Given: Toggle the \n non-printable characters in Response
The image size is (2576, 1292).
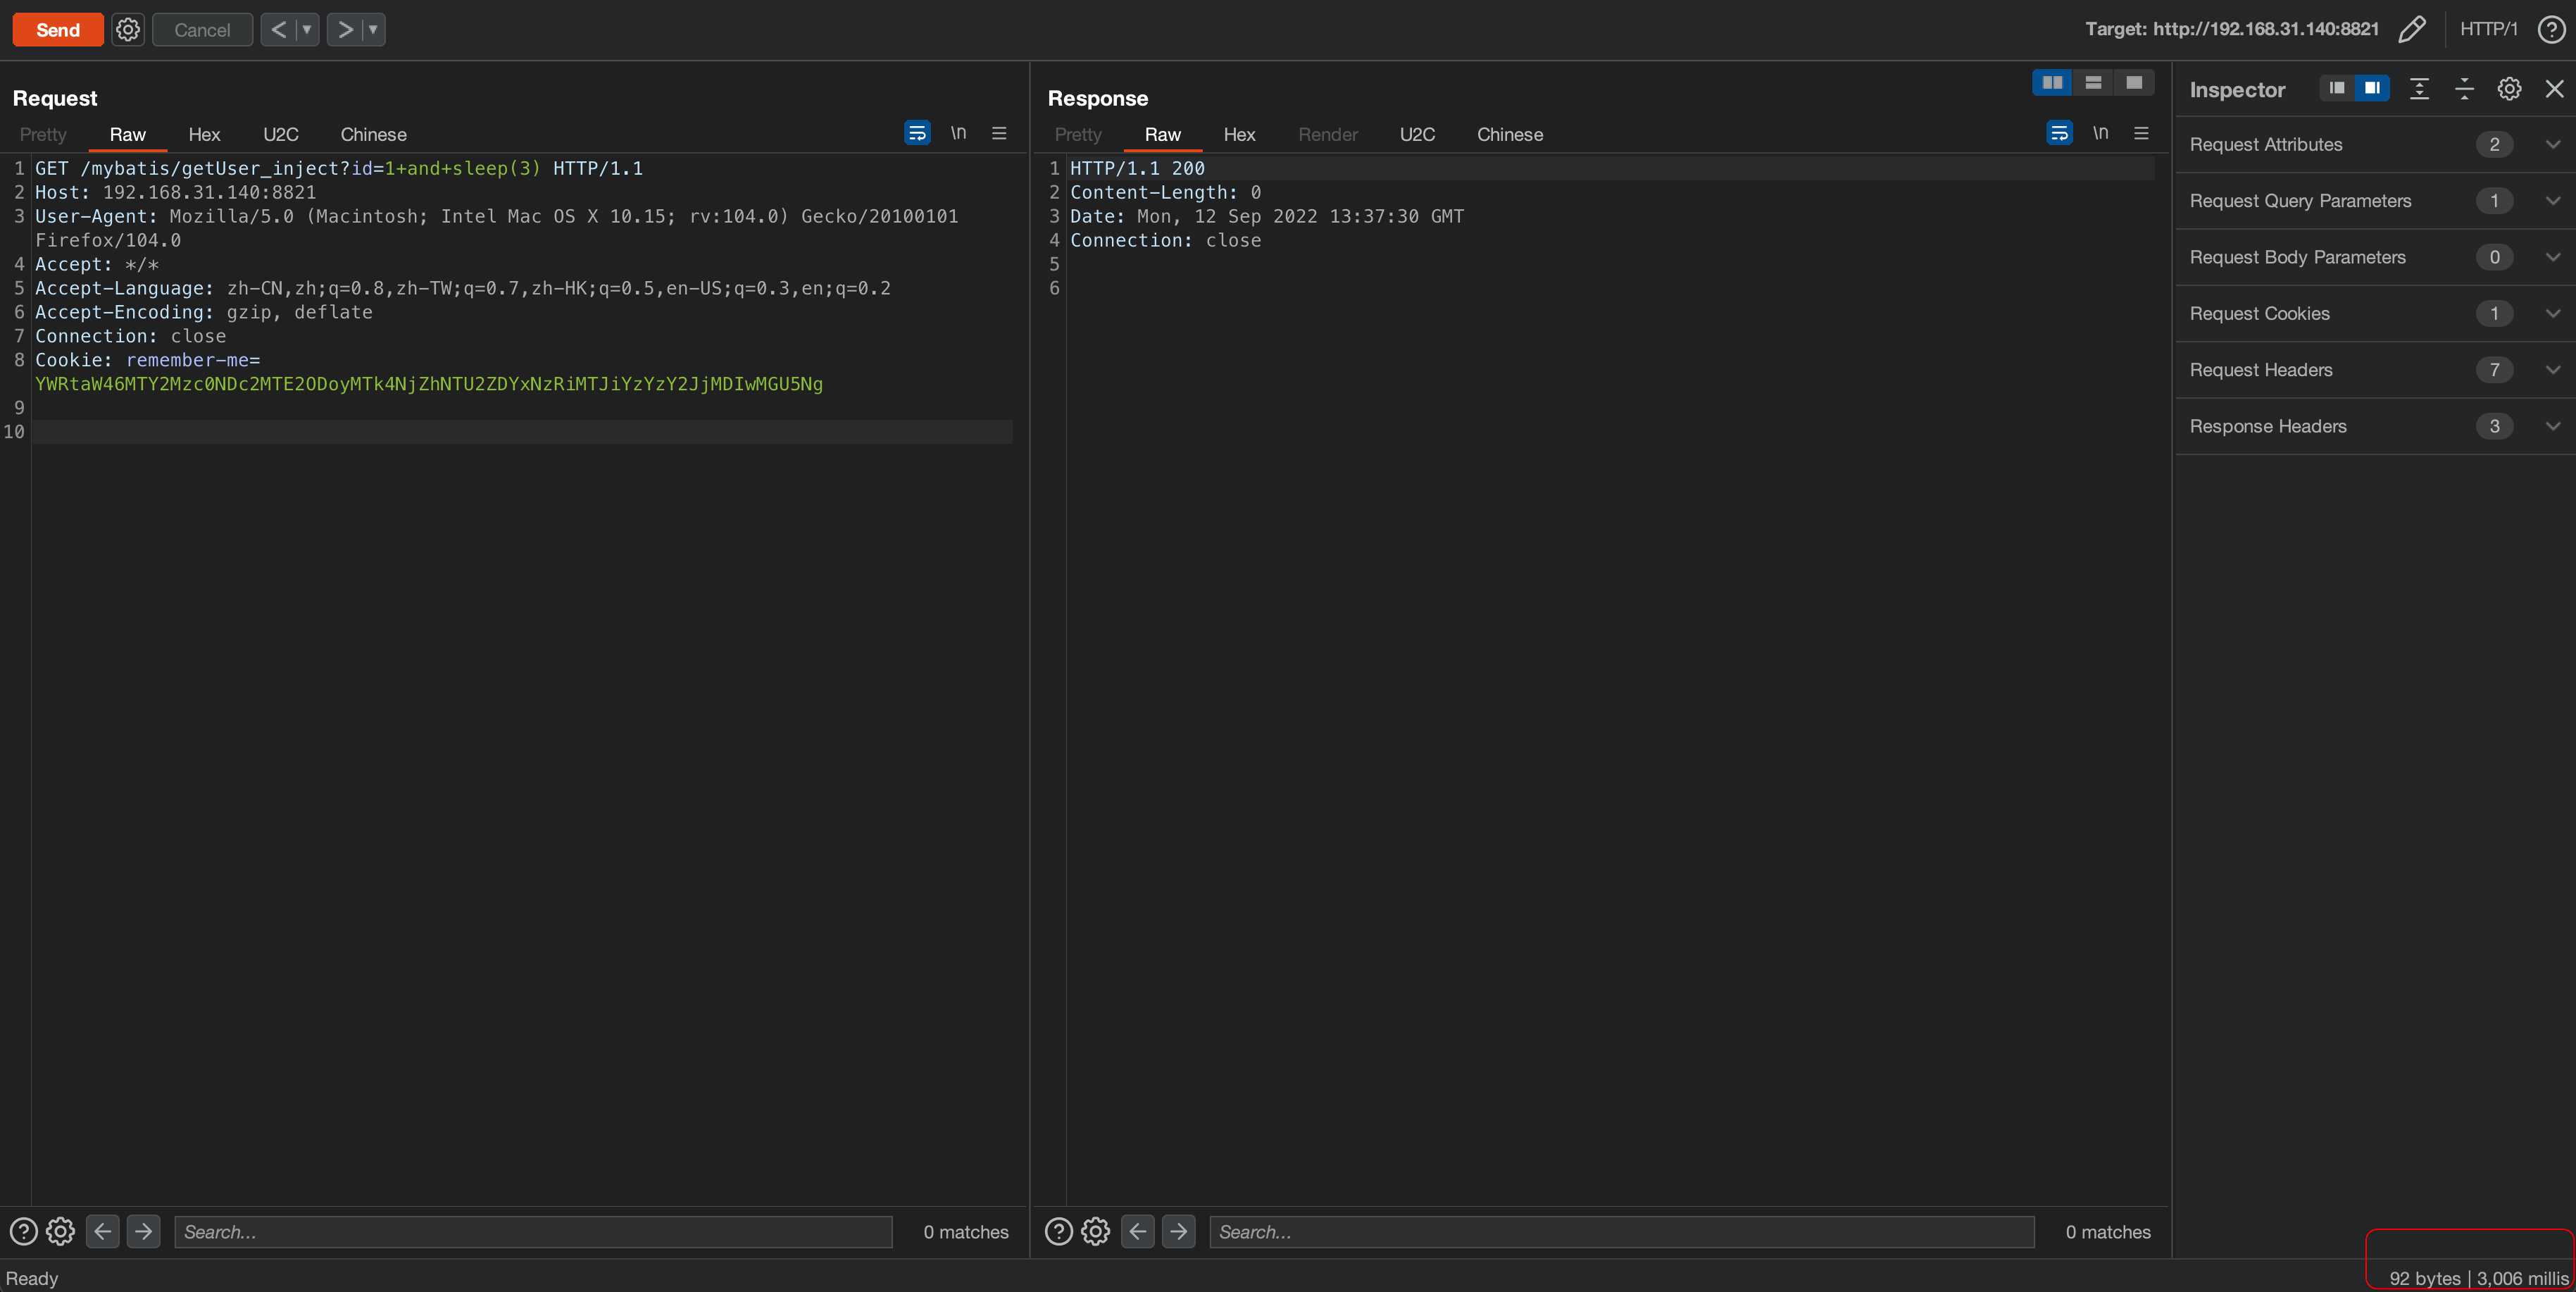Looking at the screenshot, I should (2100, 133).
